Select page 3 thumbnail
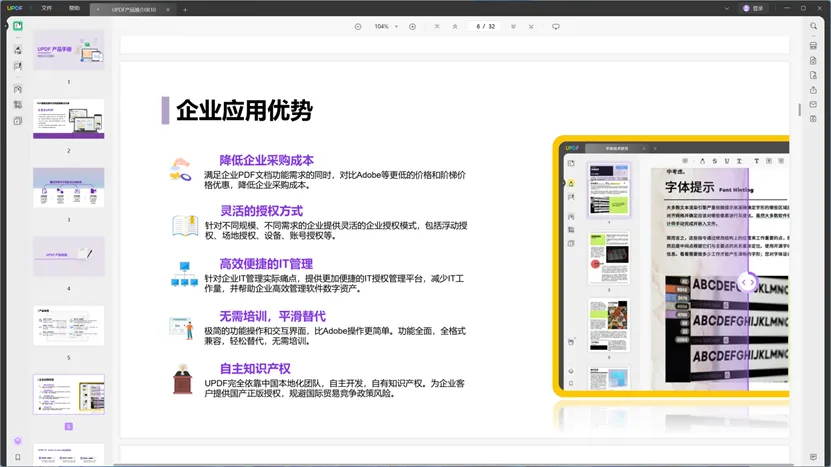The height and width of the screenshot is (467, 831). click(69, 188)
